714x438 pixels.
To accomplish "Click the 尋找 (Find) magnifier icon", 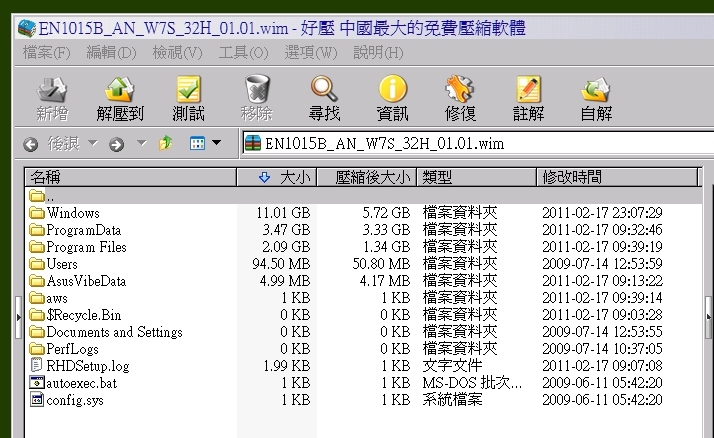I will [324, 89].
